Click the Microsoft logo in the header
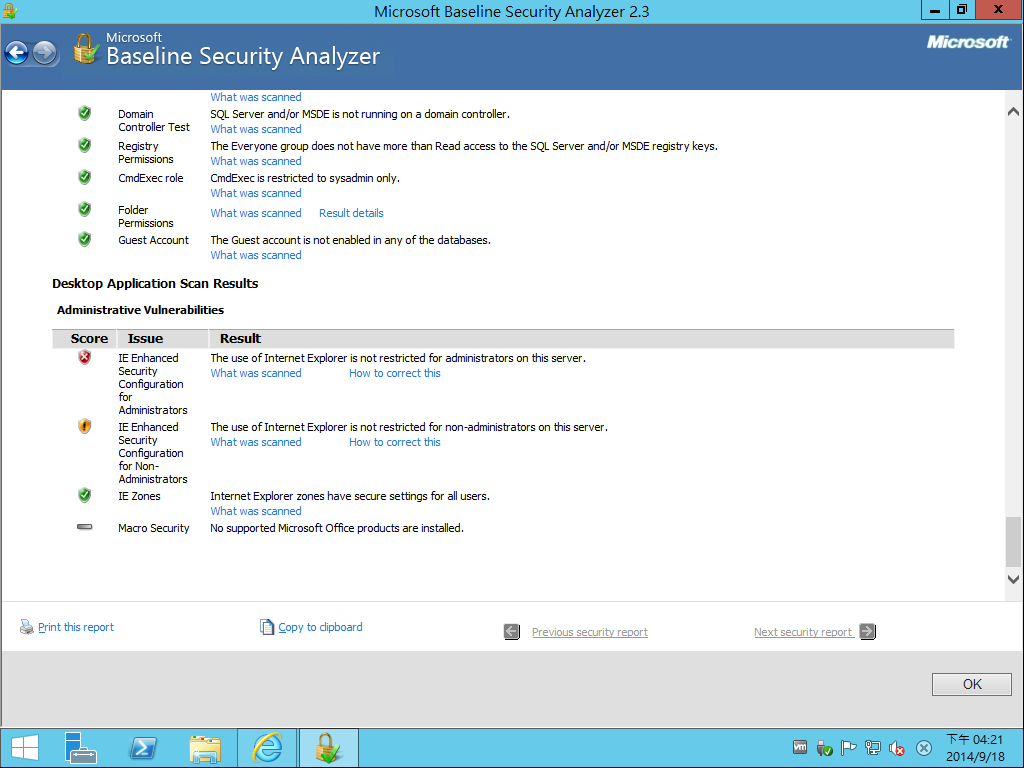This screenshot has height=768, width=1024. coord(968,42)
